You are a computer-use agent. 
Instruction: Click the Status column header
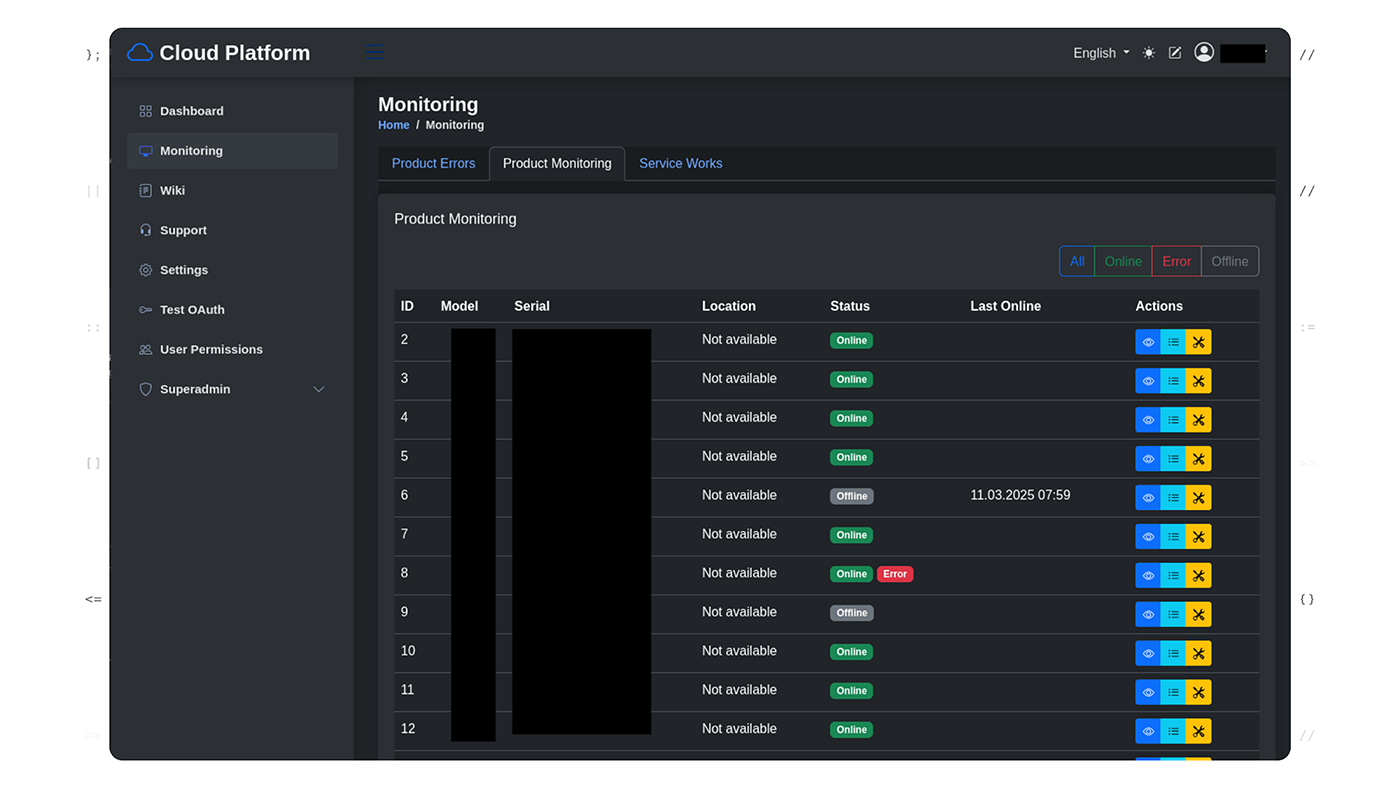(850, 306)
